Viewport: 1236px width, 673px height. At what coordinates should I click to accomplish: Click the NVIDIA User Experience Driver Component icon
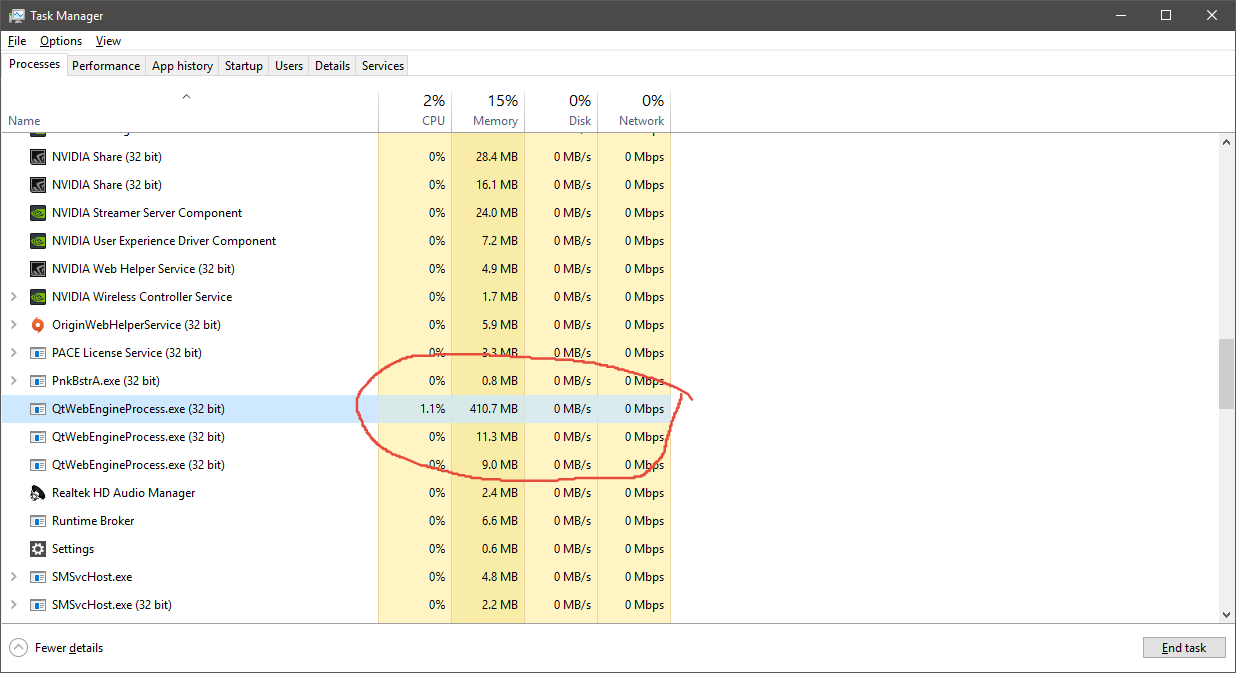click(37, 240)
